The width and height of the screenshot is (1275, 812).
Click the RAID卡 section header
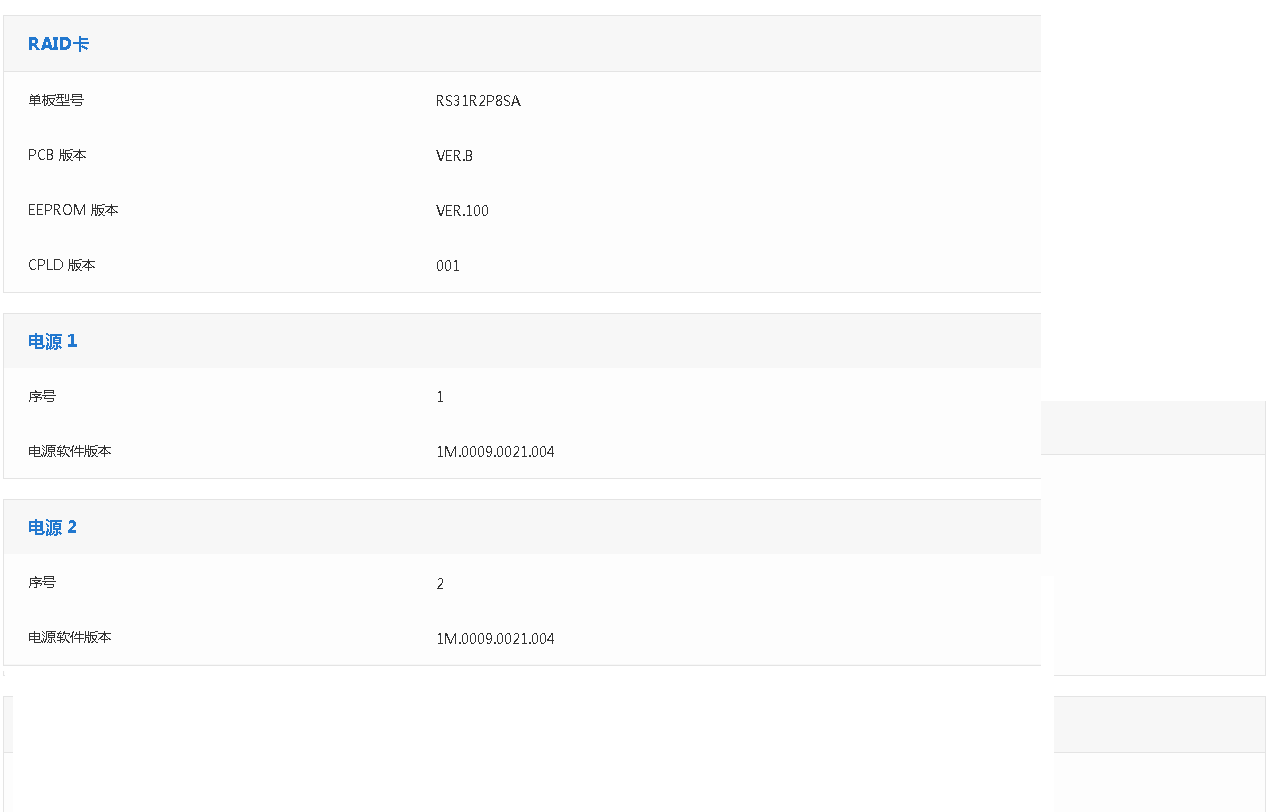[x=59, y=44]
